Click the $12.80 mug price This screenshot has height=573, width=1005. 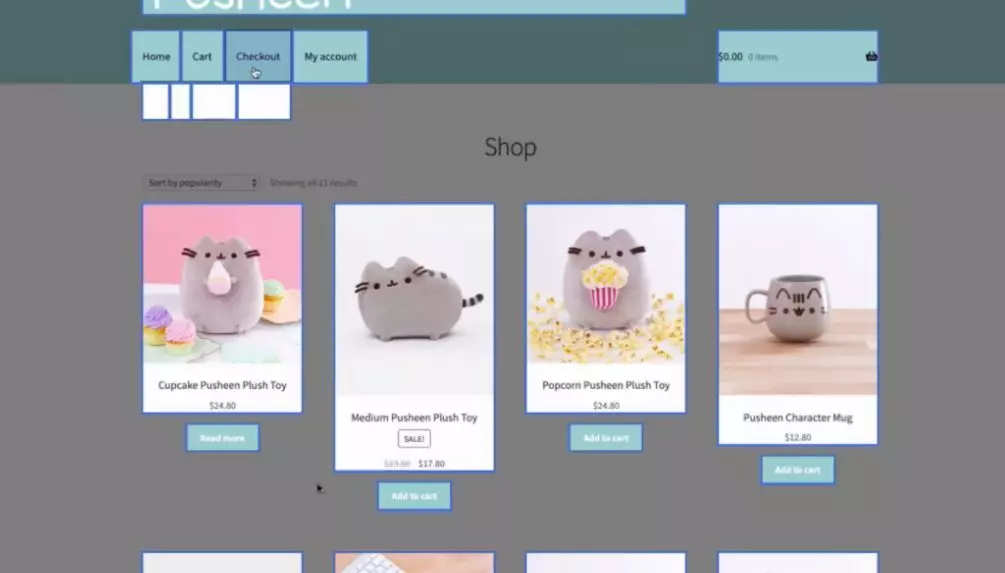click(797, 437)
